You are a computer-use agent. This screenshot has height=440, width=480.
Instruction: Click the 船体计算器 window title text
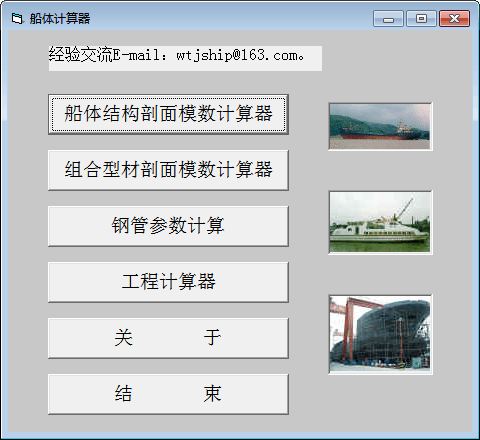(60, 18)
